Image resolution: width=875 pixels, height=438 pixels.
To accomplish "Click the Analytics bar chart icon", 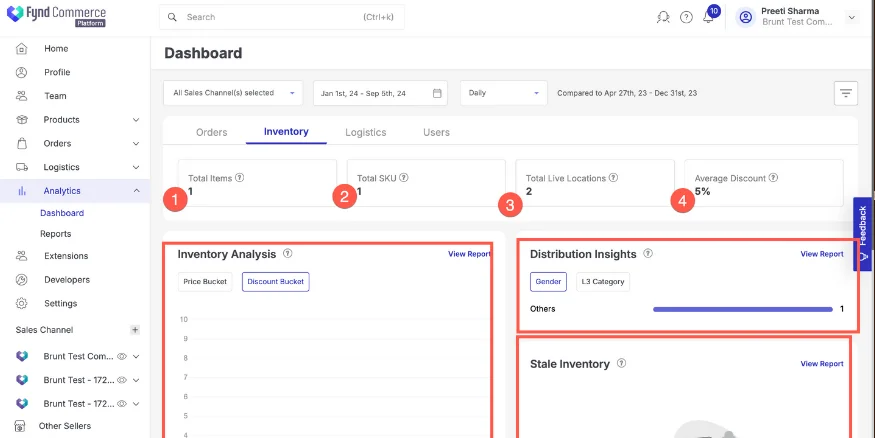I will (22, 191).
